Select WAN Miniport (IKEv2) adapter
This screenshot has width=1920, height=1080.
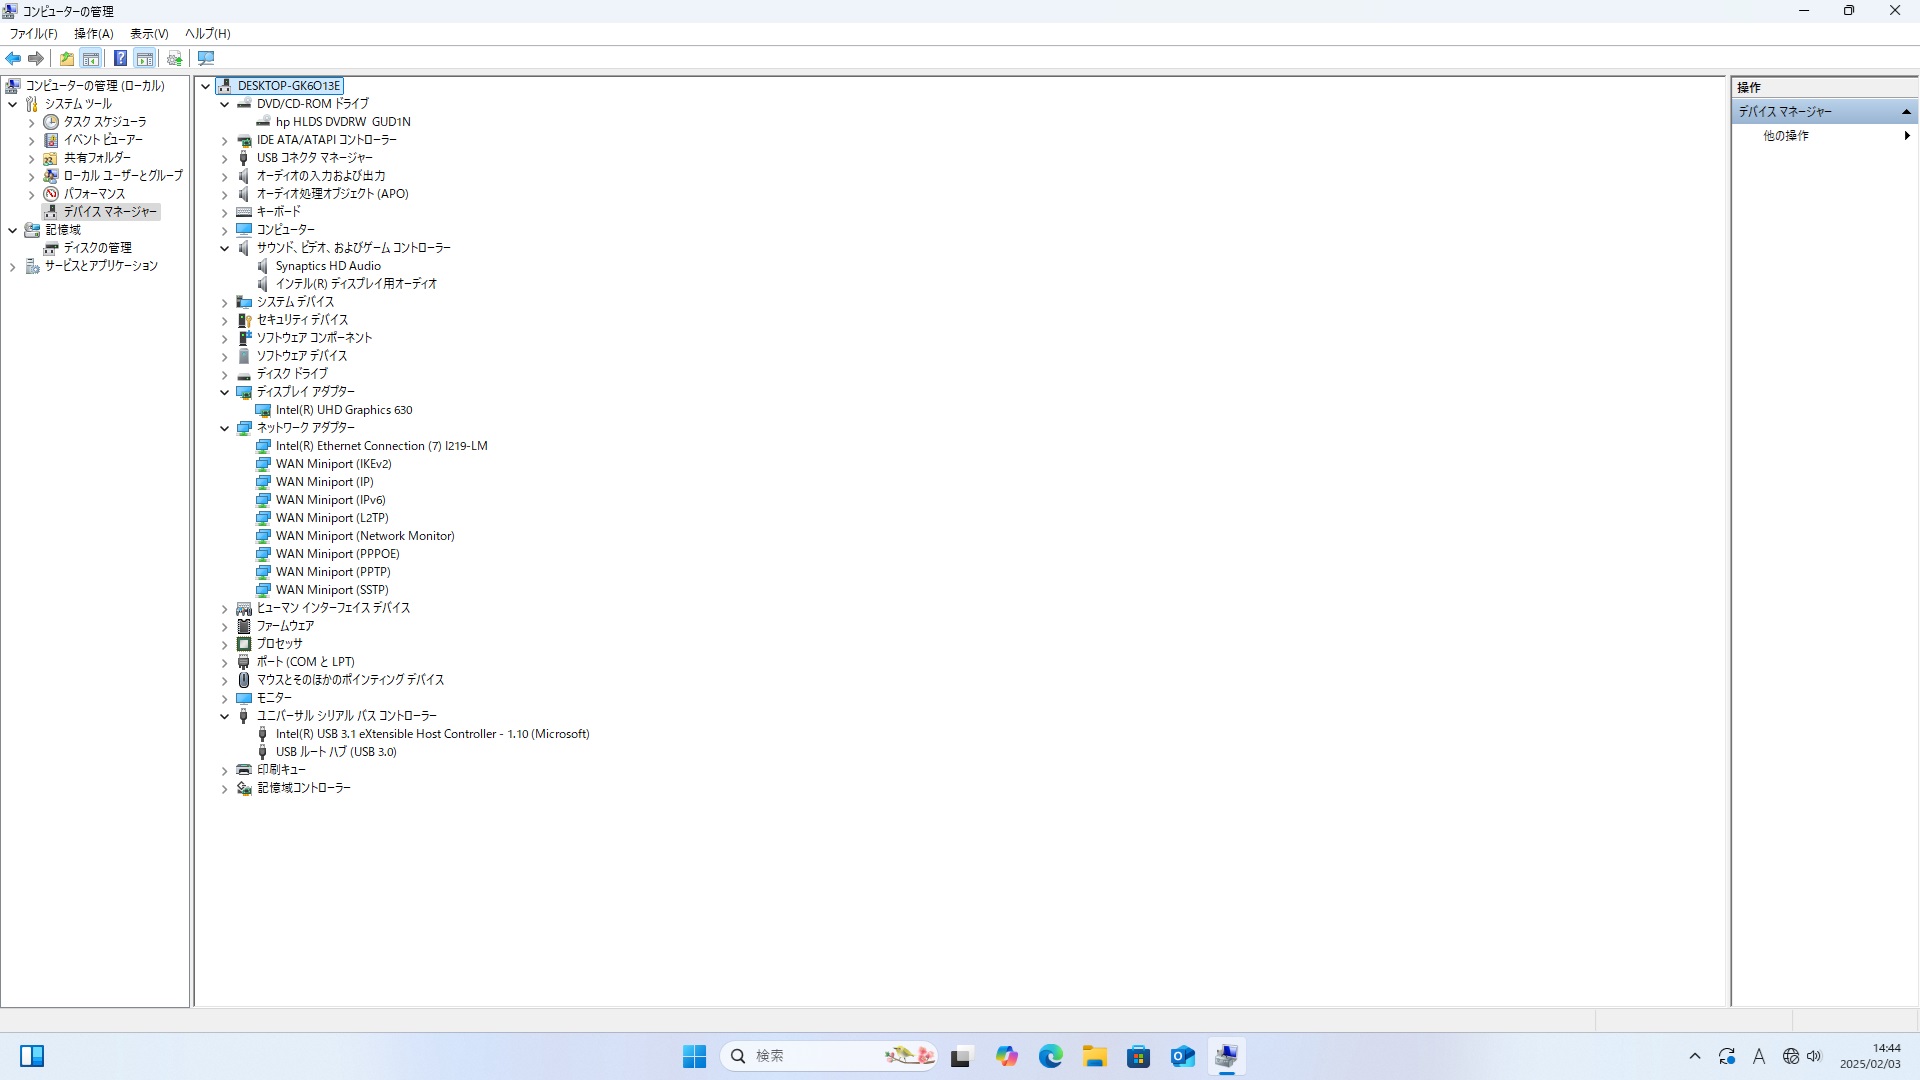click(x=333, y=464)
